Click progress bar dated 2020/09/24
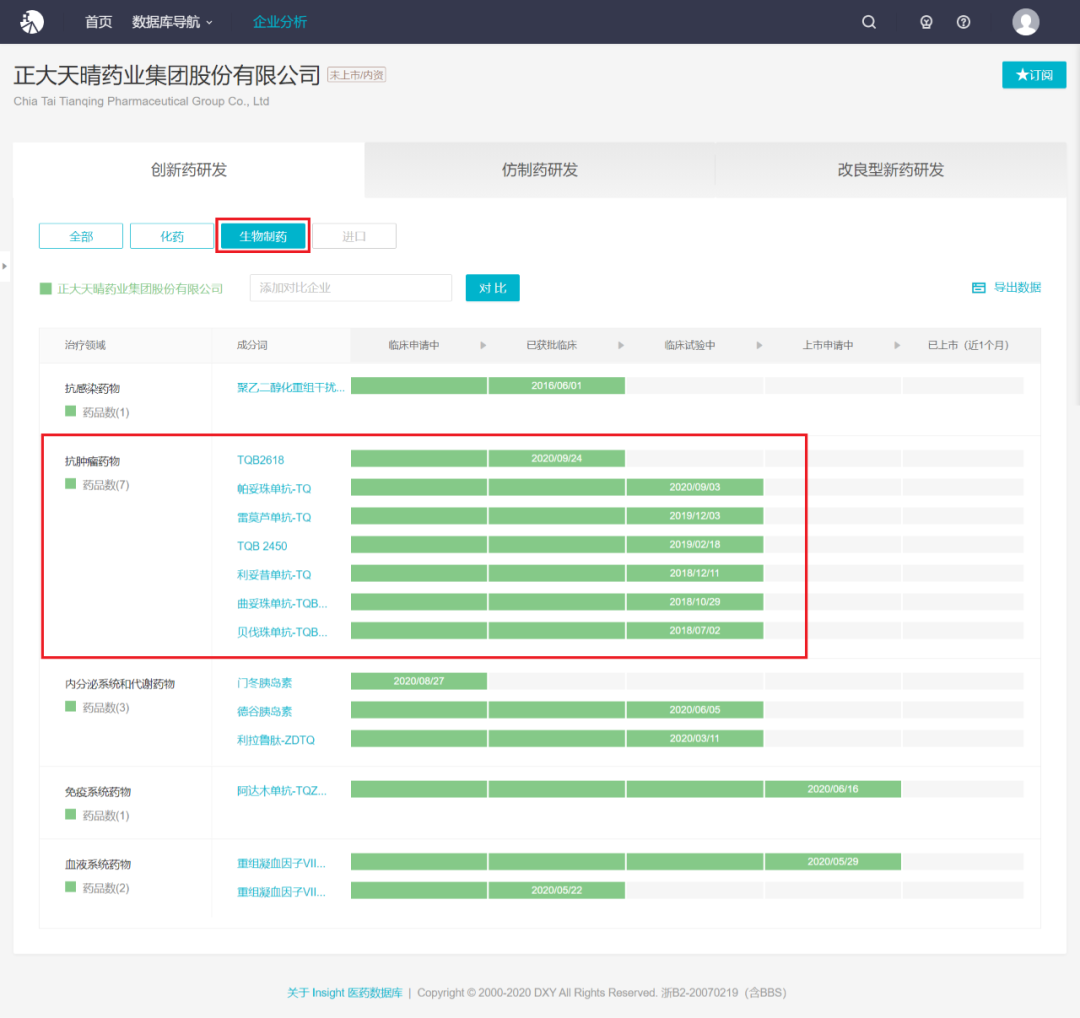Image resolution: width=1080 pixels, height=1018 pixels. 557,458
